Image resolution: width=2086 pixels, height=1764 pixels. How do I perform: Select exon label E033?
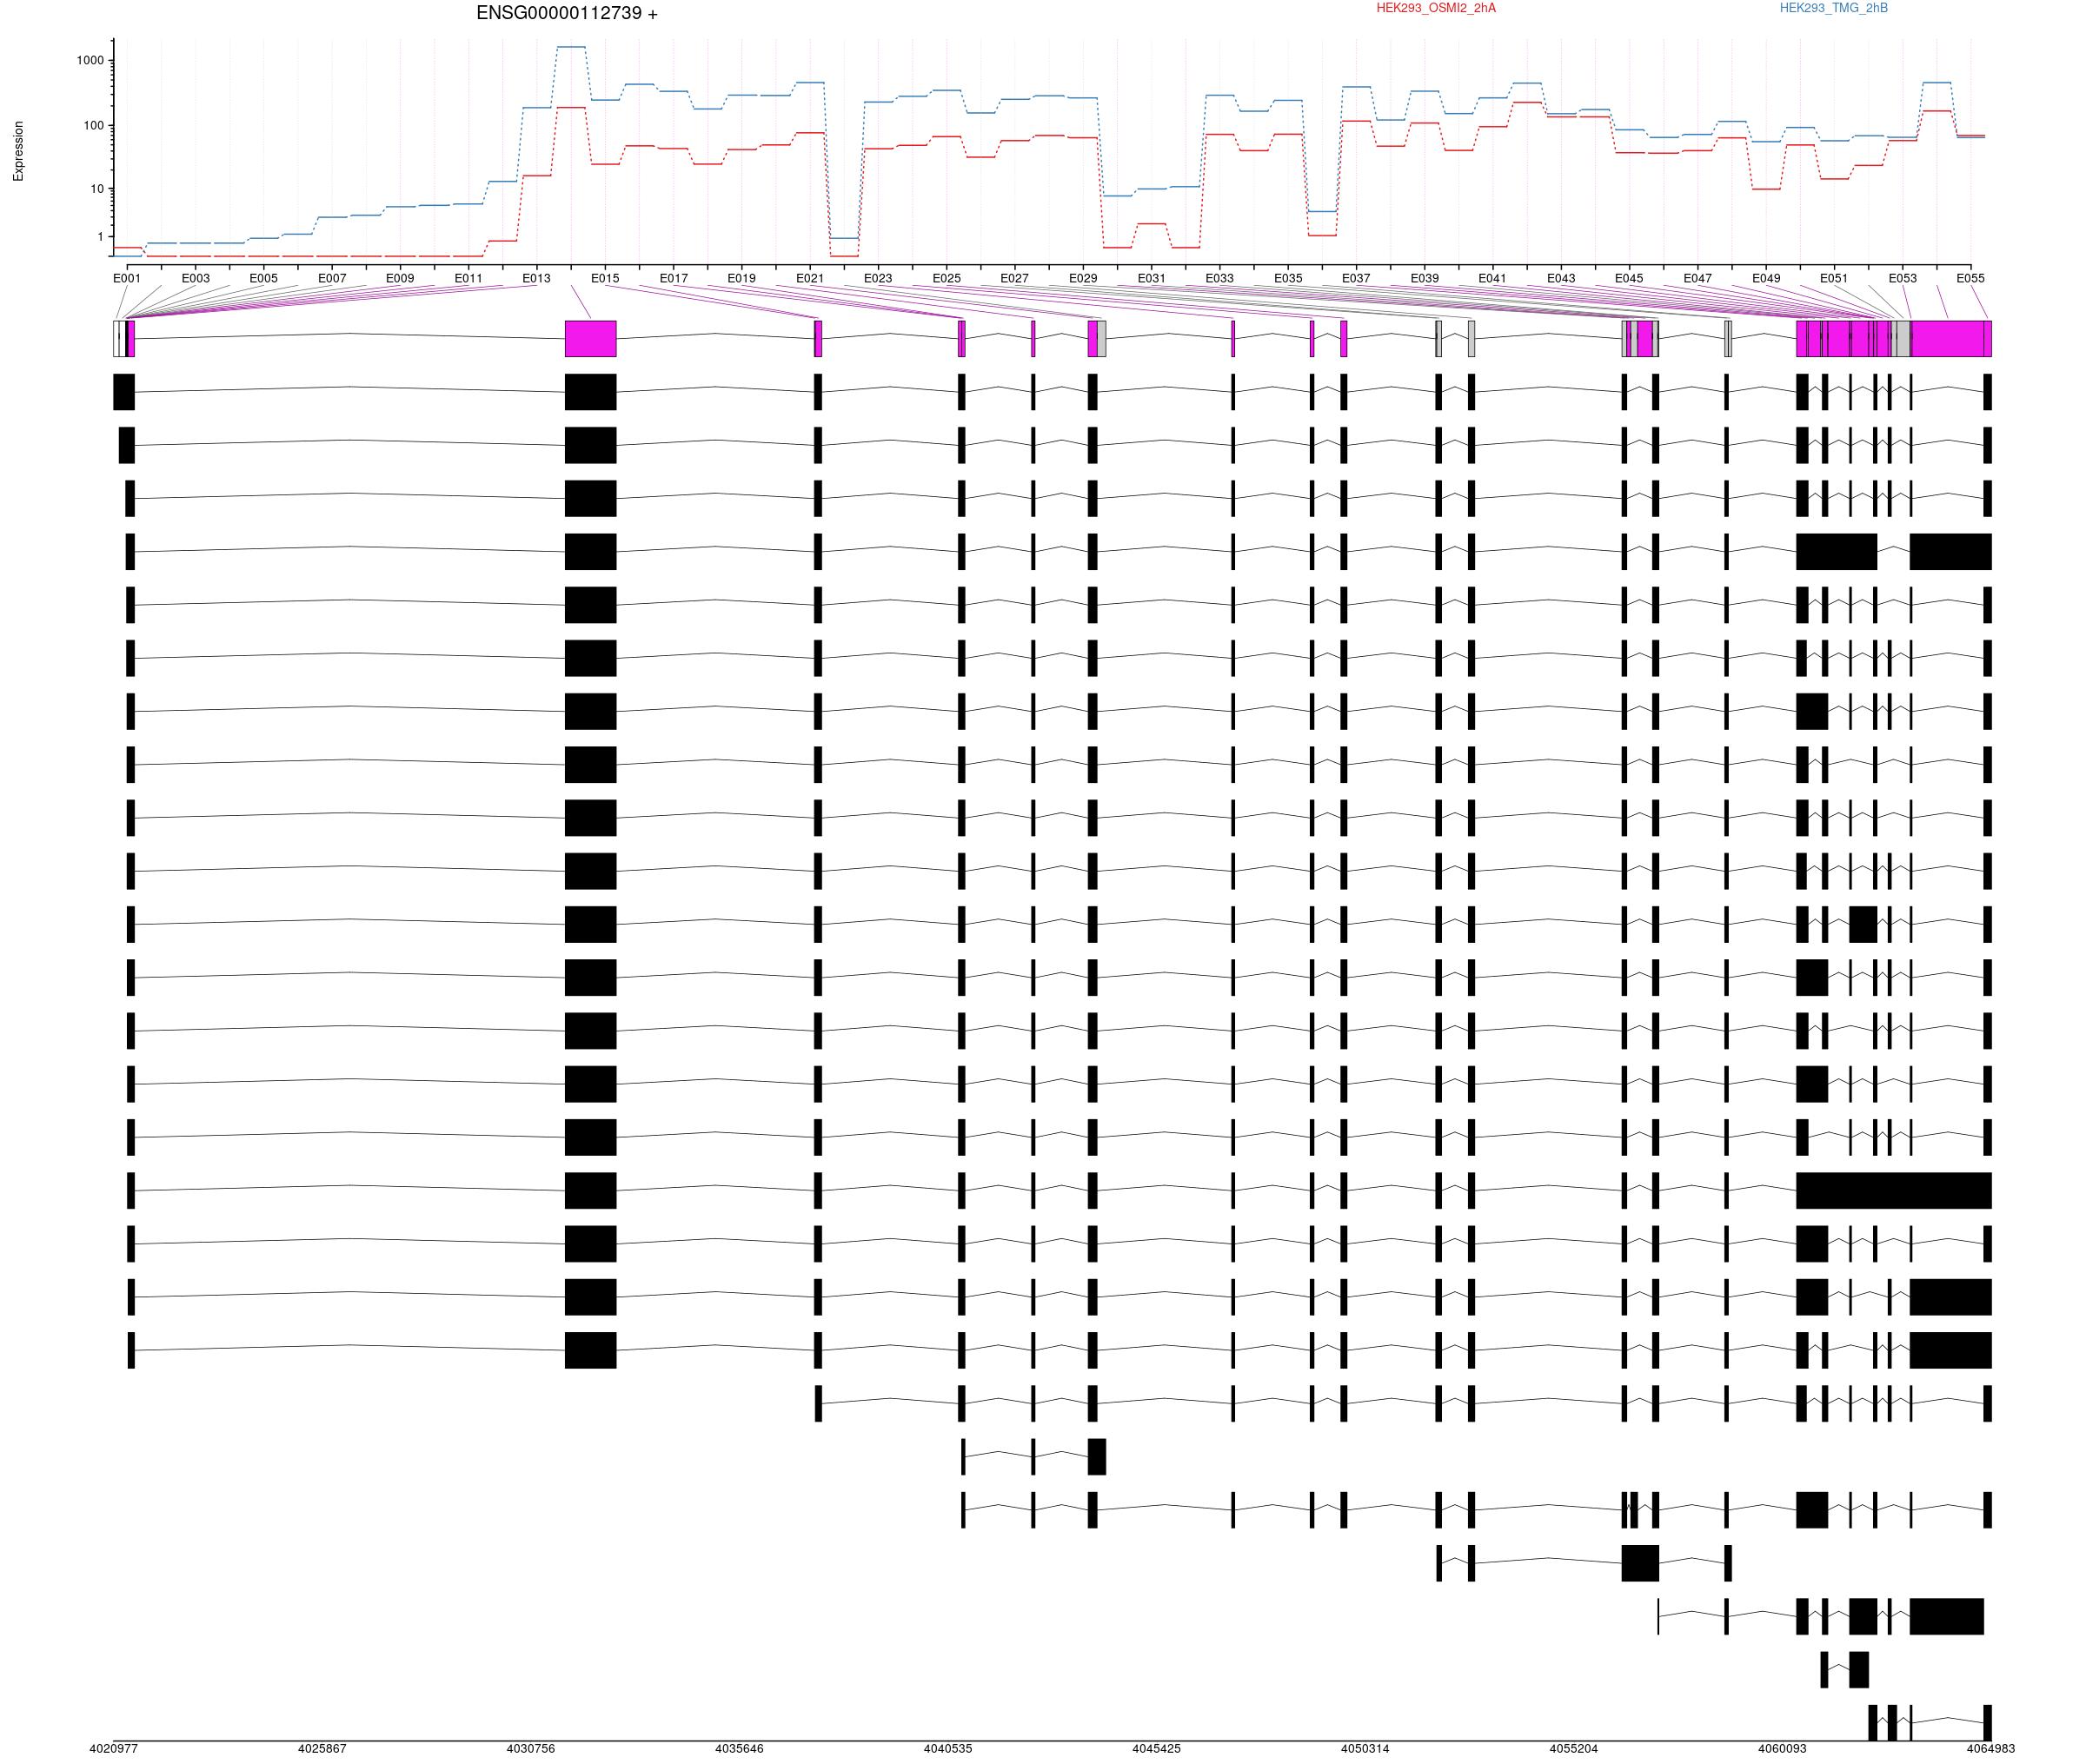point(1220,278)
